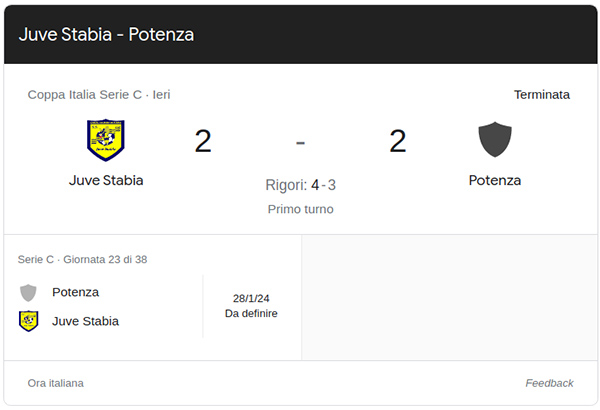Open the Feedback link

(549, 383)
